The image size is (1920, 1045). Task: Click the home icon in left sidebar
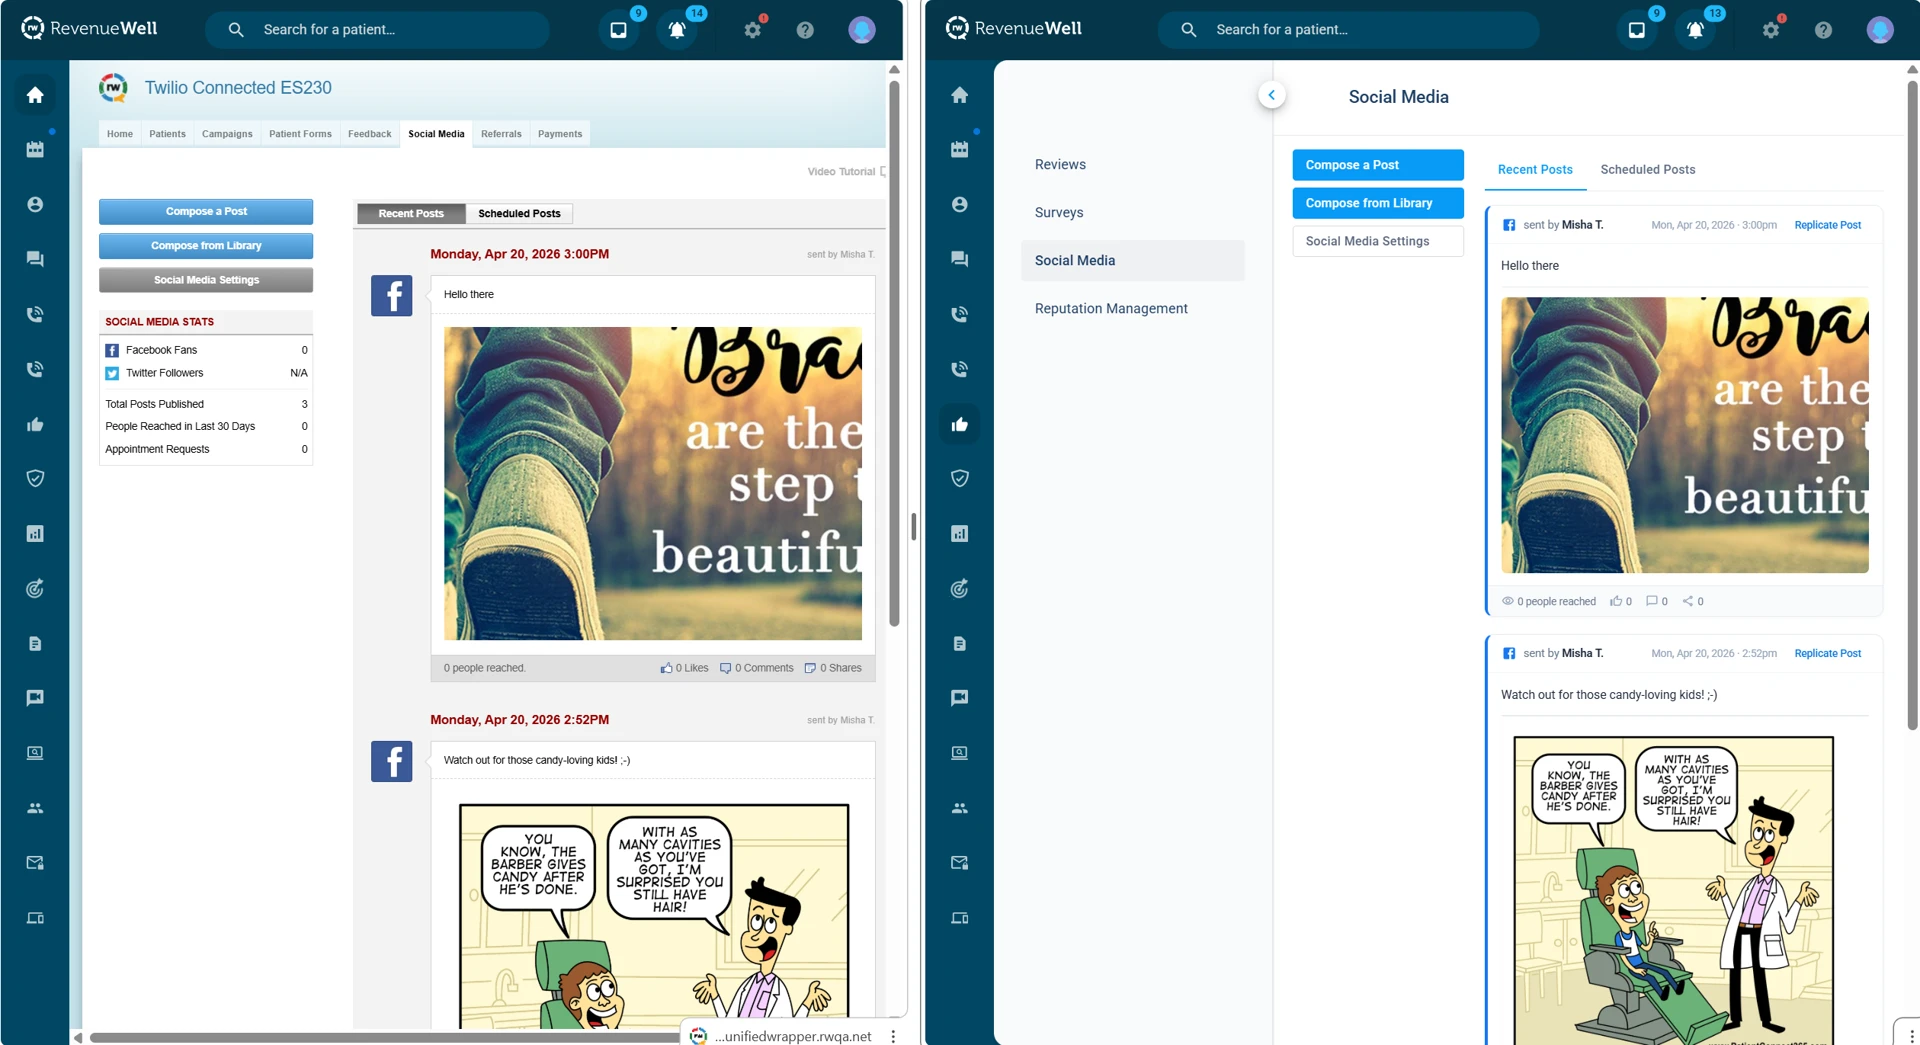(x=35, y=95)
